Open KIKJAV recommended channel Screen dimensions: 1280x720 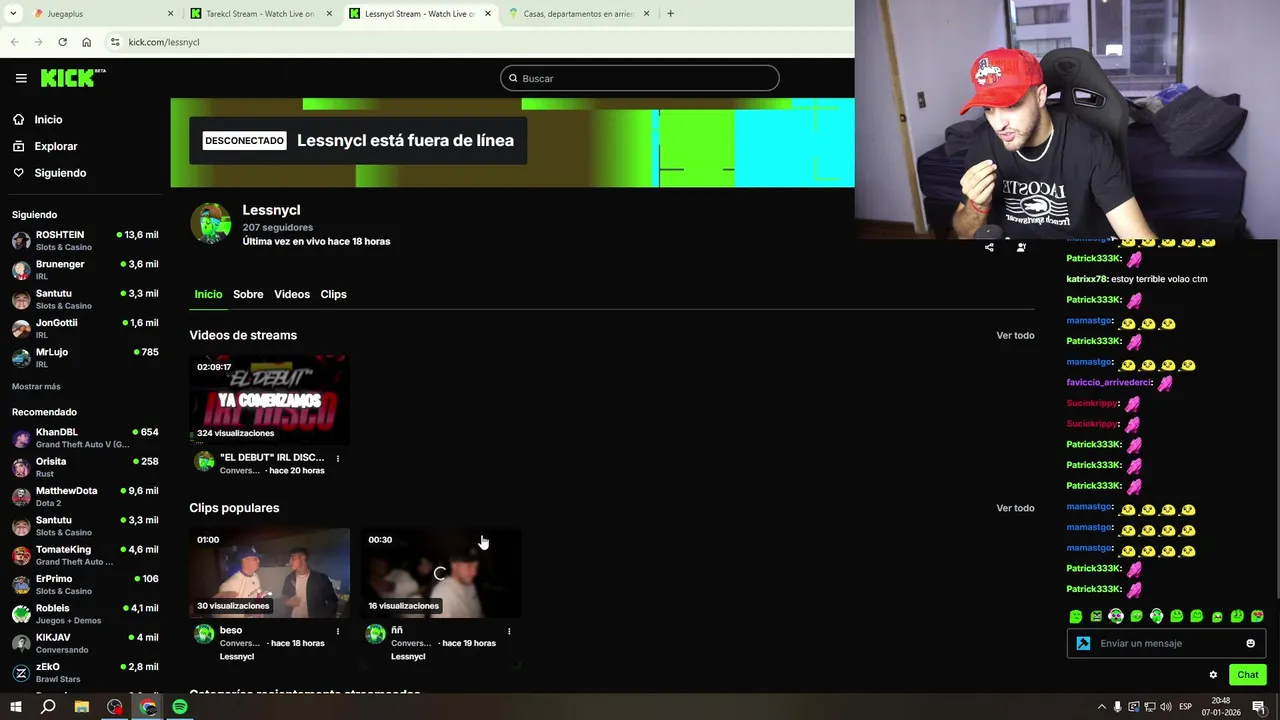pos(85,643)
